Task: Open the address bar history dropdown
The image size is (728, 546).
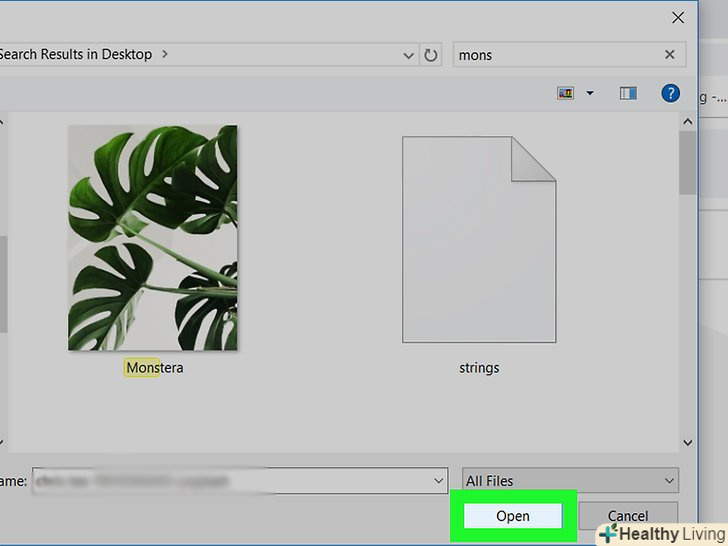Action: (408, 55)
